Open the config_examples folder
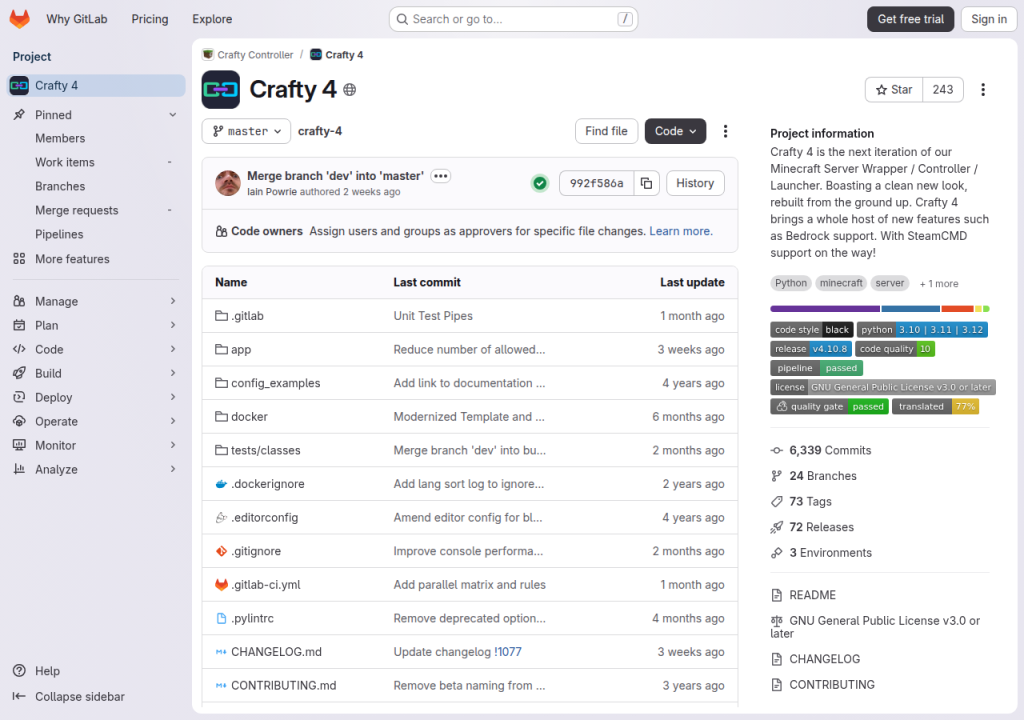Image resolution: width=1024 pixels, height=720 pixels. [276, 383]
